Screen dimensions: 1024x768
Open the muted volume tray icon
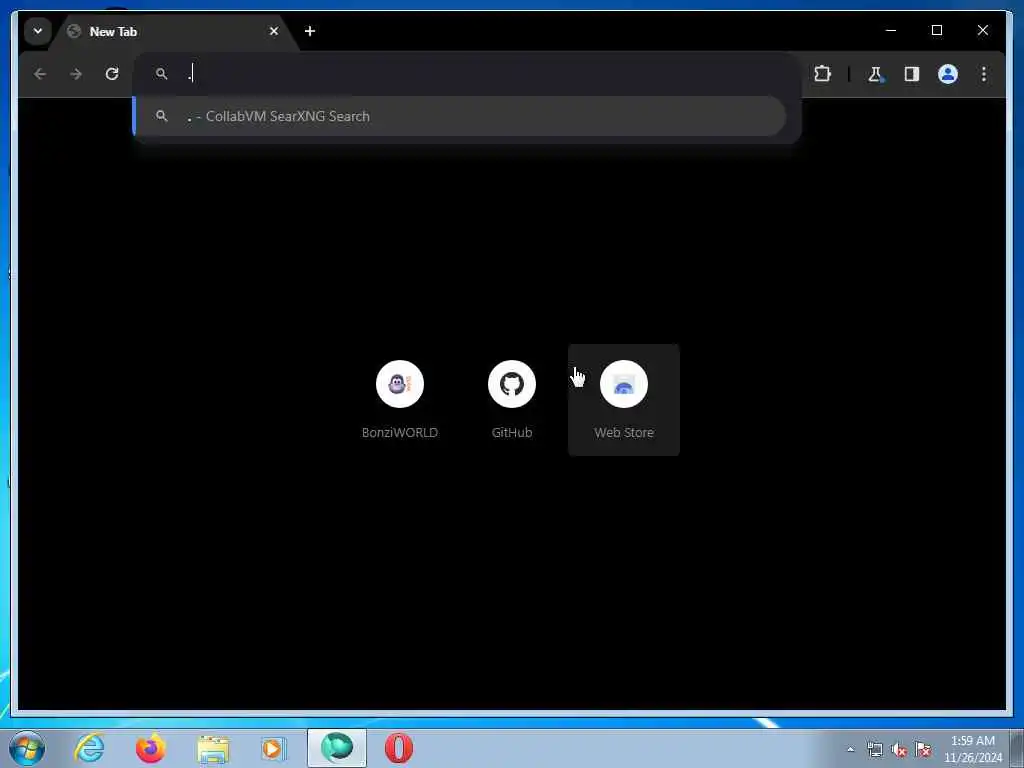click(899, 749)
